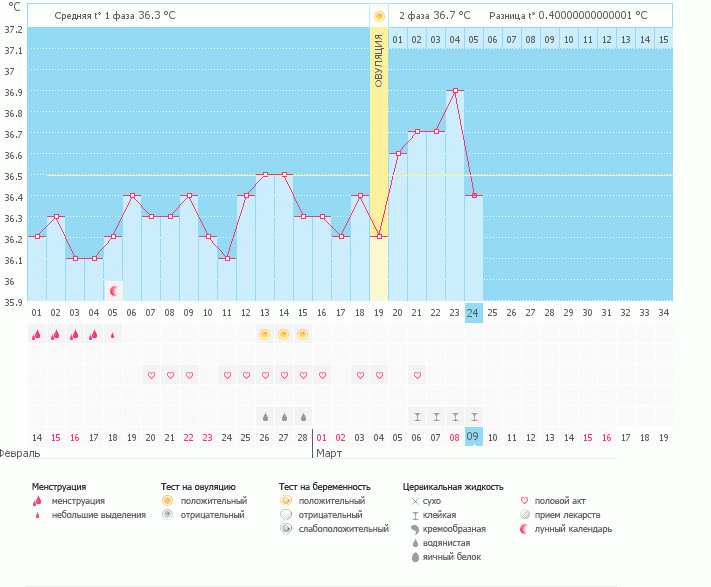Image resolution: width=711 pixels, height=587 pixels.
Task: Click legend icon for положительный ovulation test
Action: [168, 500]
